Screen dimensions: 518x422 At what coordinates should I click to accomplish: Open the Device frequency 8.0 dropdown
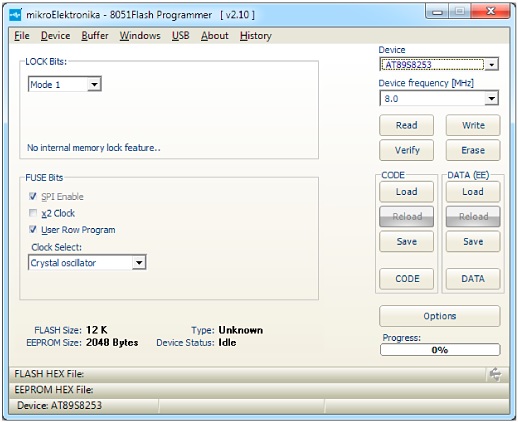click(492, 98)
